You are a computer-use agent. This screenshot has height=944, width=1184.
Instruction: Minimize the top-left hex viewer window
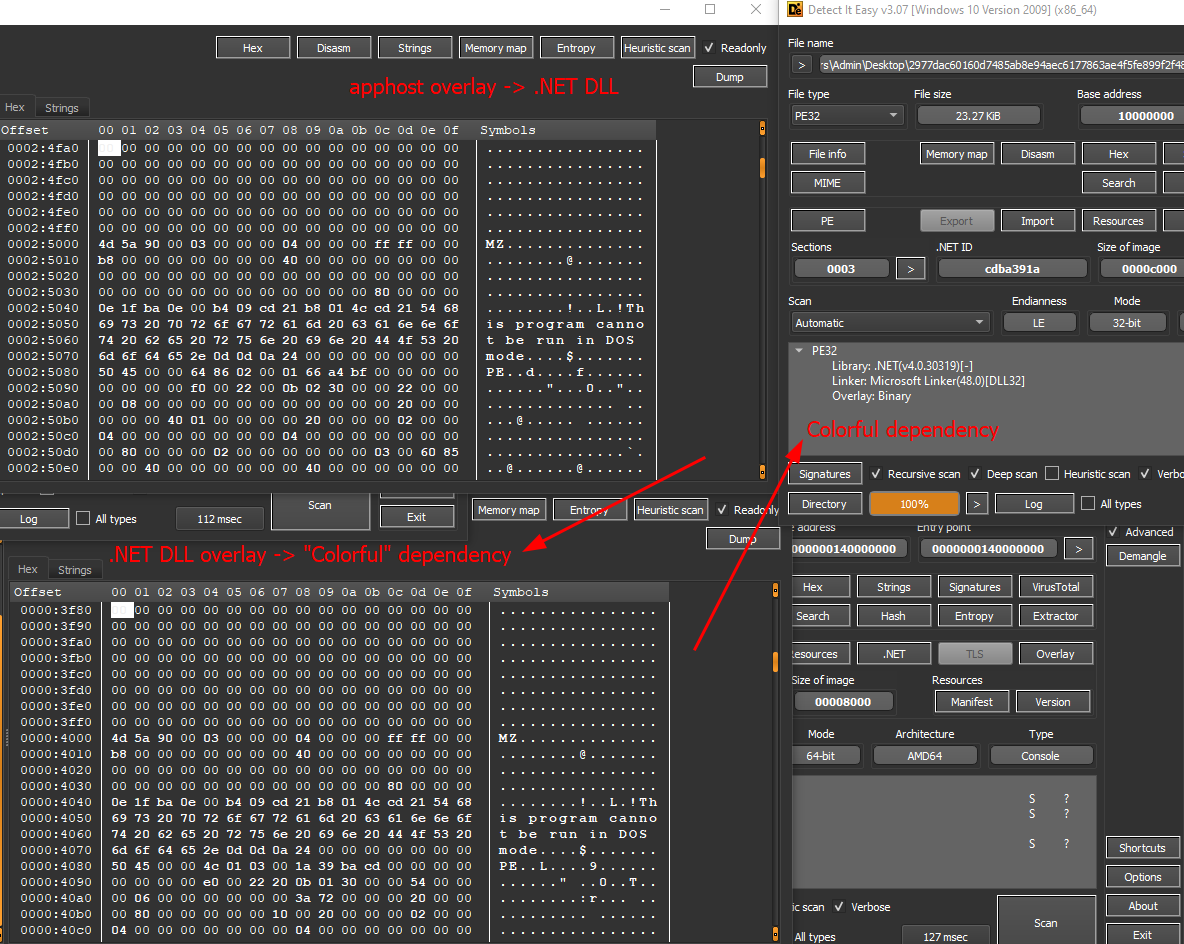tap(664, 9)
